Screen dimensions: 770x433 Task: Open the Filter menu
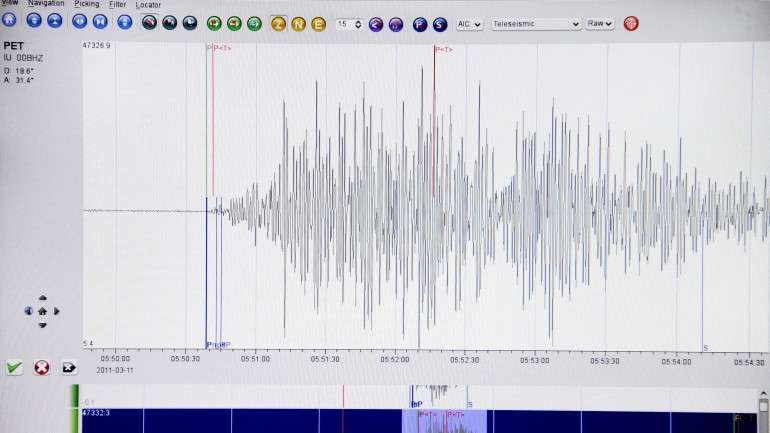117,4
